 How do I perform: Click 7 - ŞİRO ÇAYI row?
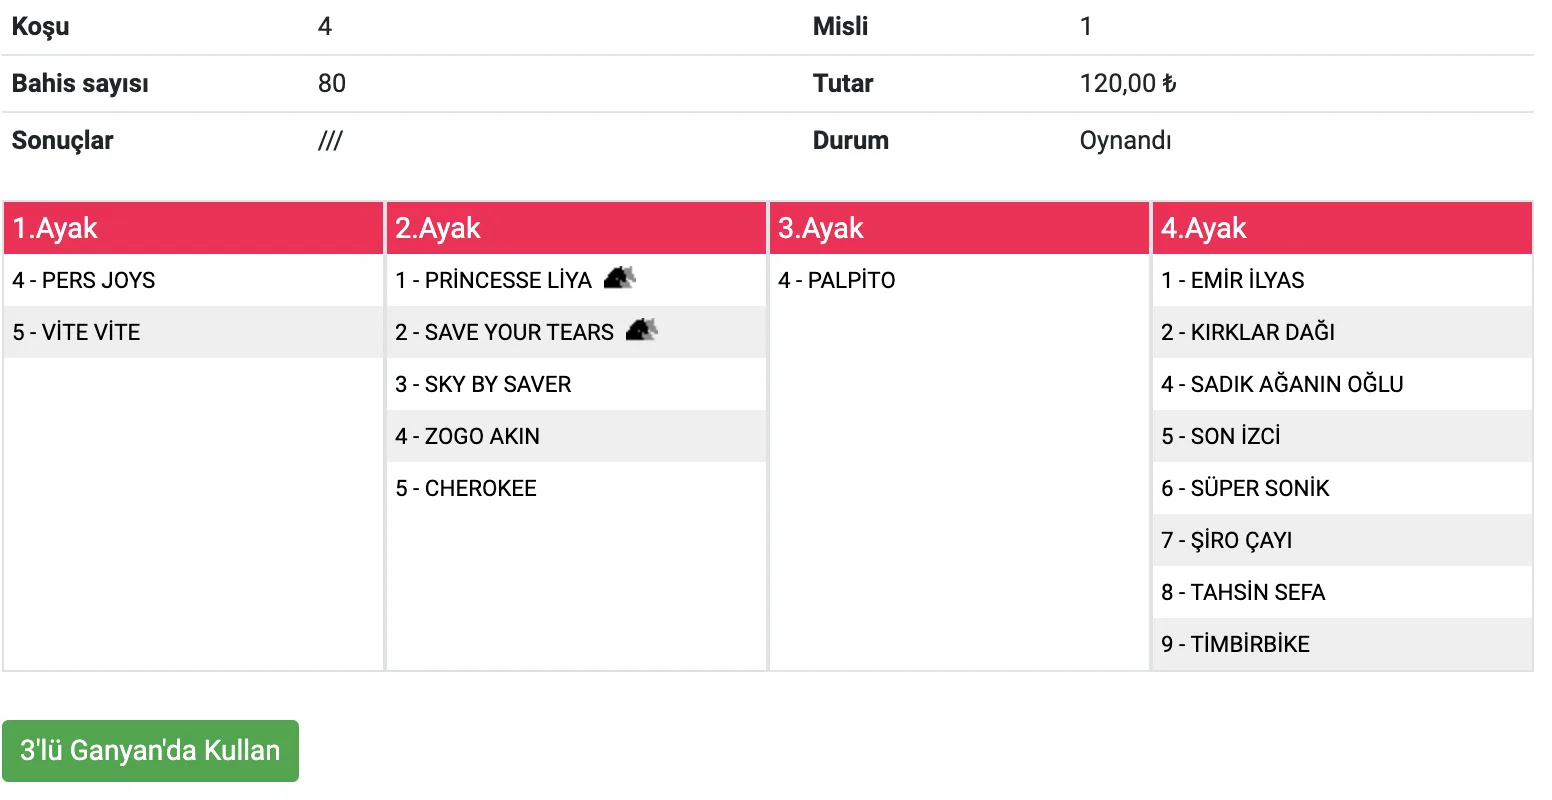pyautogui.click(x=1227, y=540)
